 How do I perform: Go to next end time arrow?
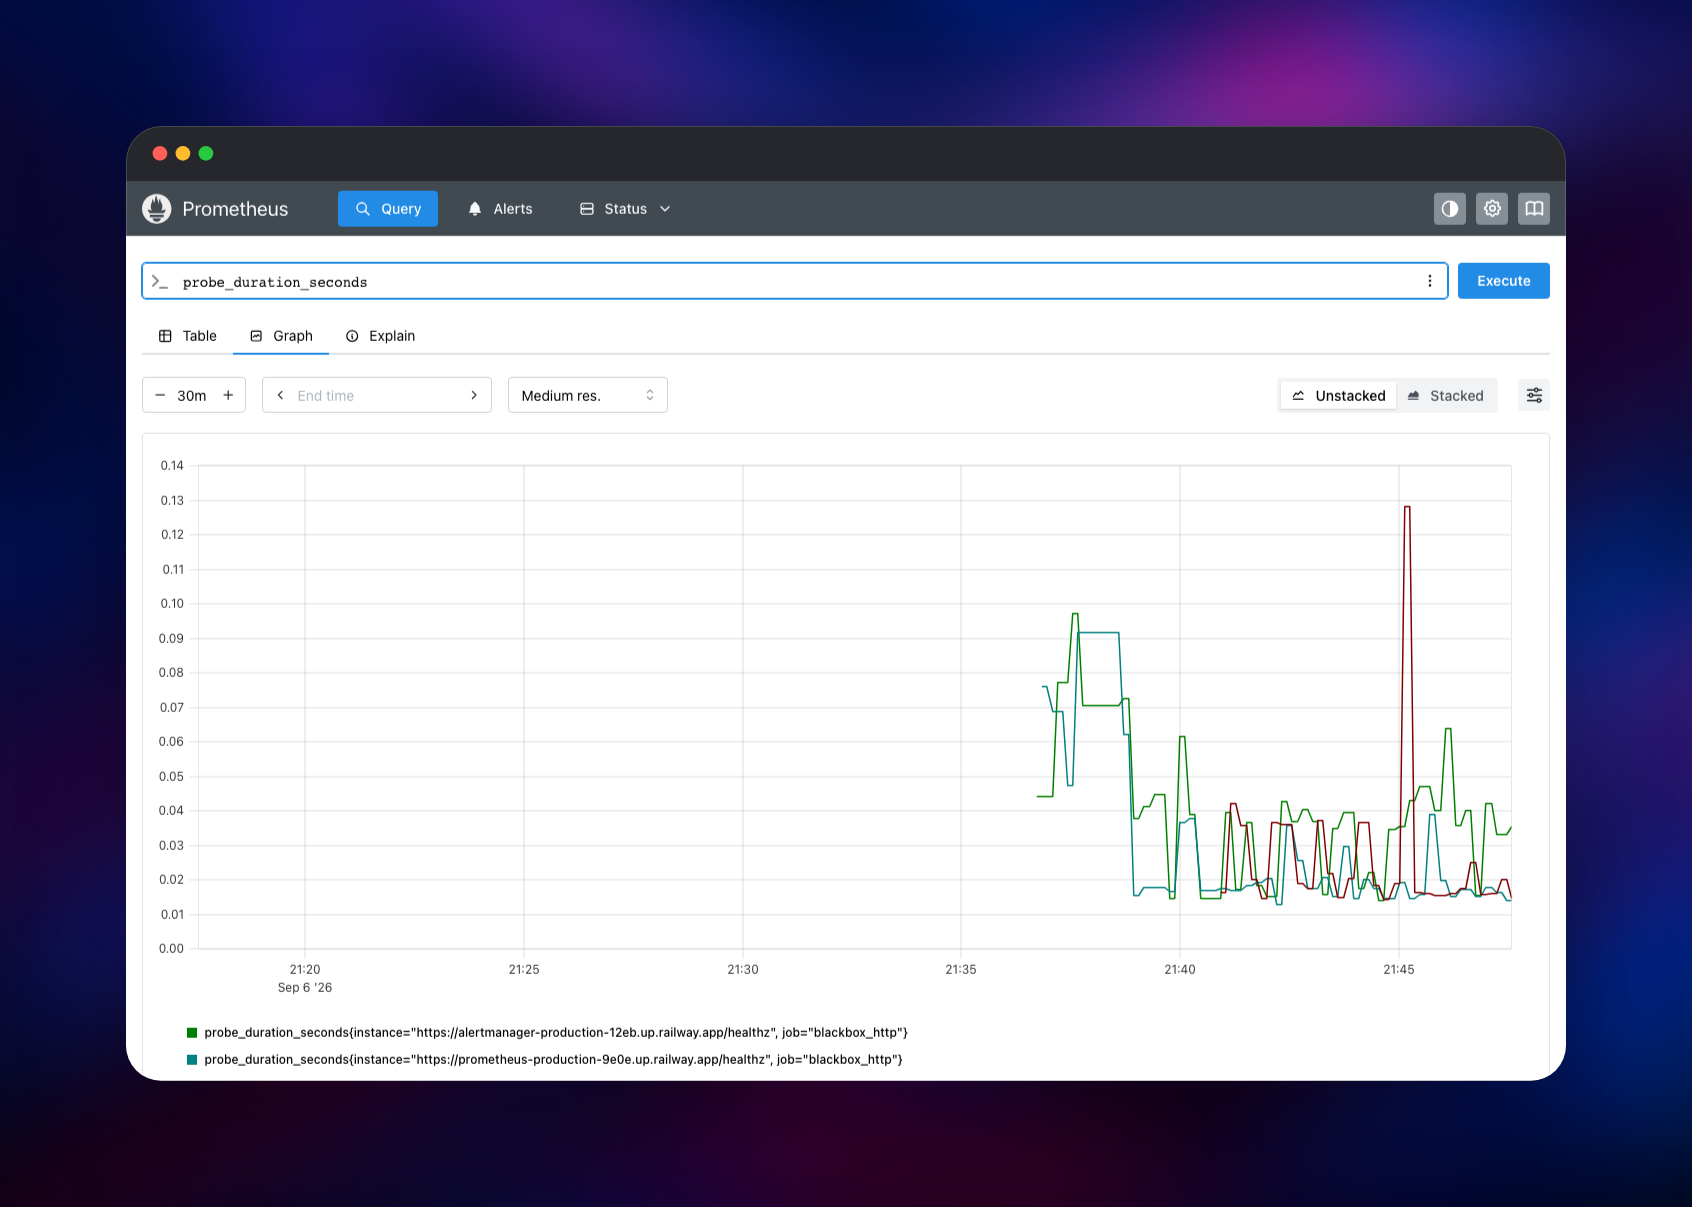pyautogui.click(x=474, y=395)
